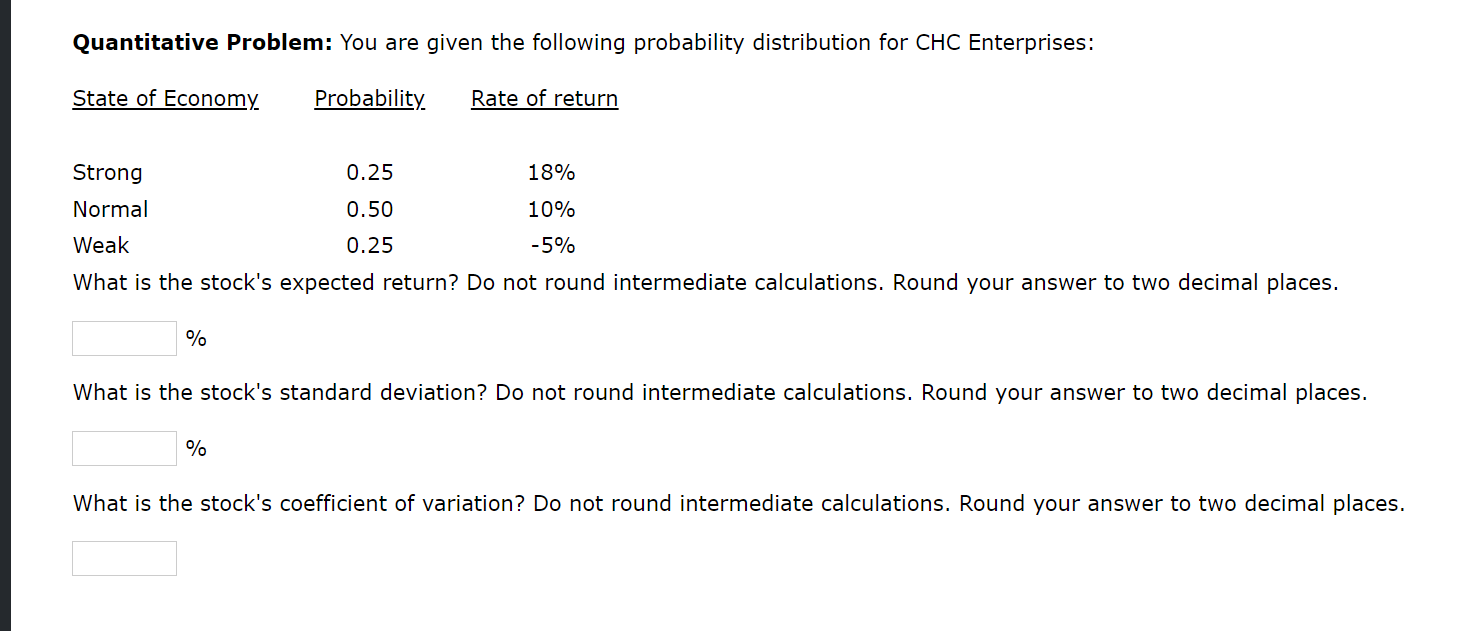
Task: Click the expected return input field
Action: pyautogui.click(x=123, y=338)
